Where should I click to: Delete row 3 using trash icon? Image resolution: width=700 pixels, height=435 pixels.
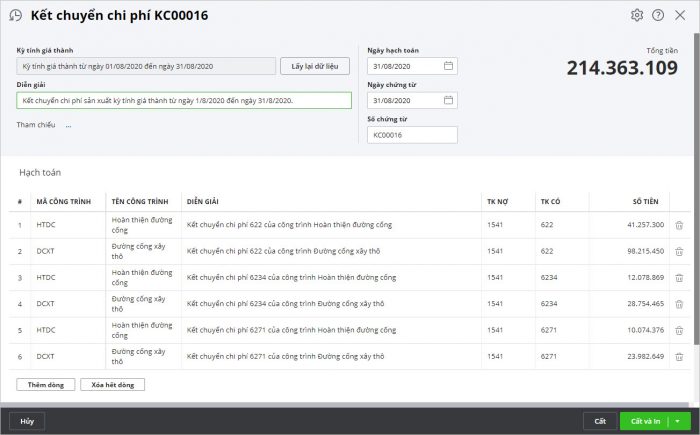(679, 277)
